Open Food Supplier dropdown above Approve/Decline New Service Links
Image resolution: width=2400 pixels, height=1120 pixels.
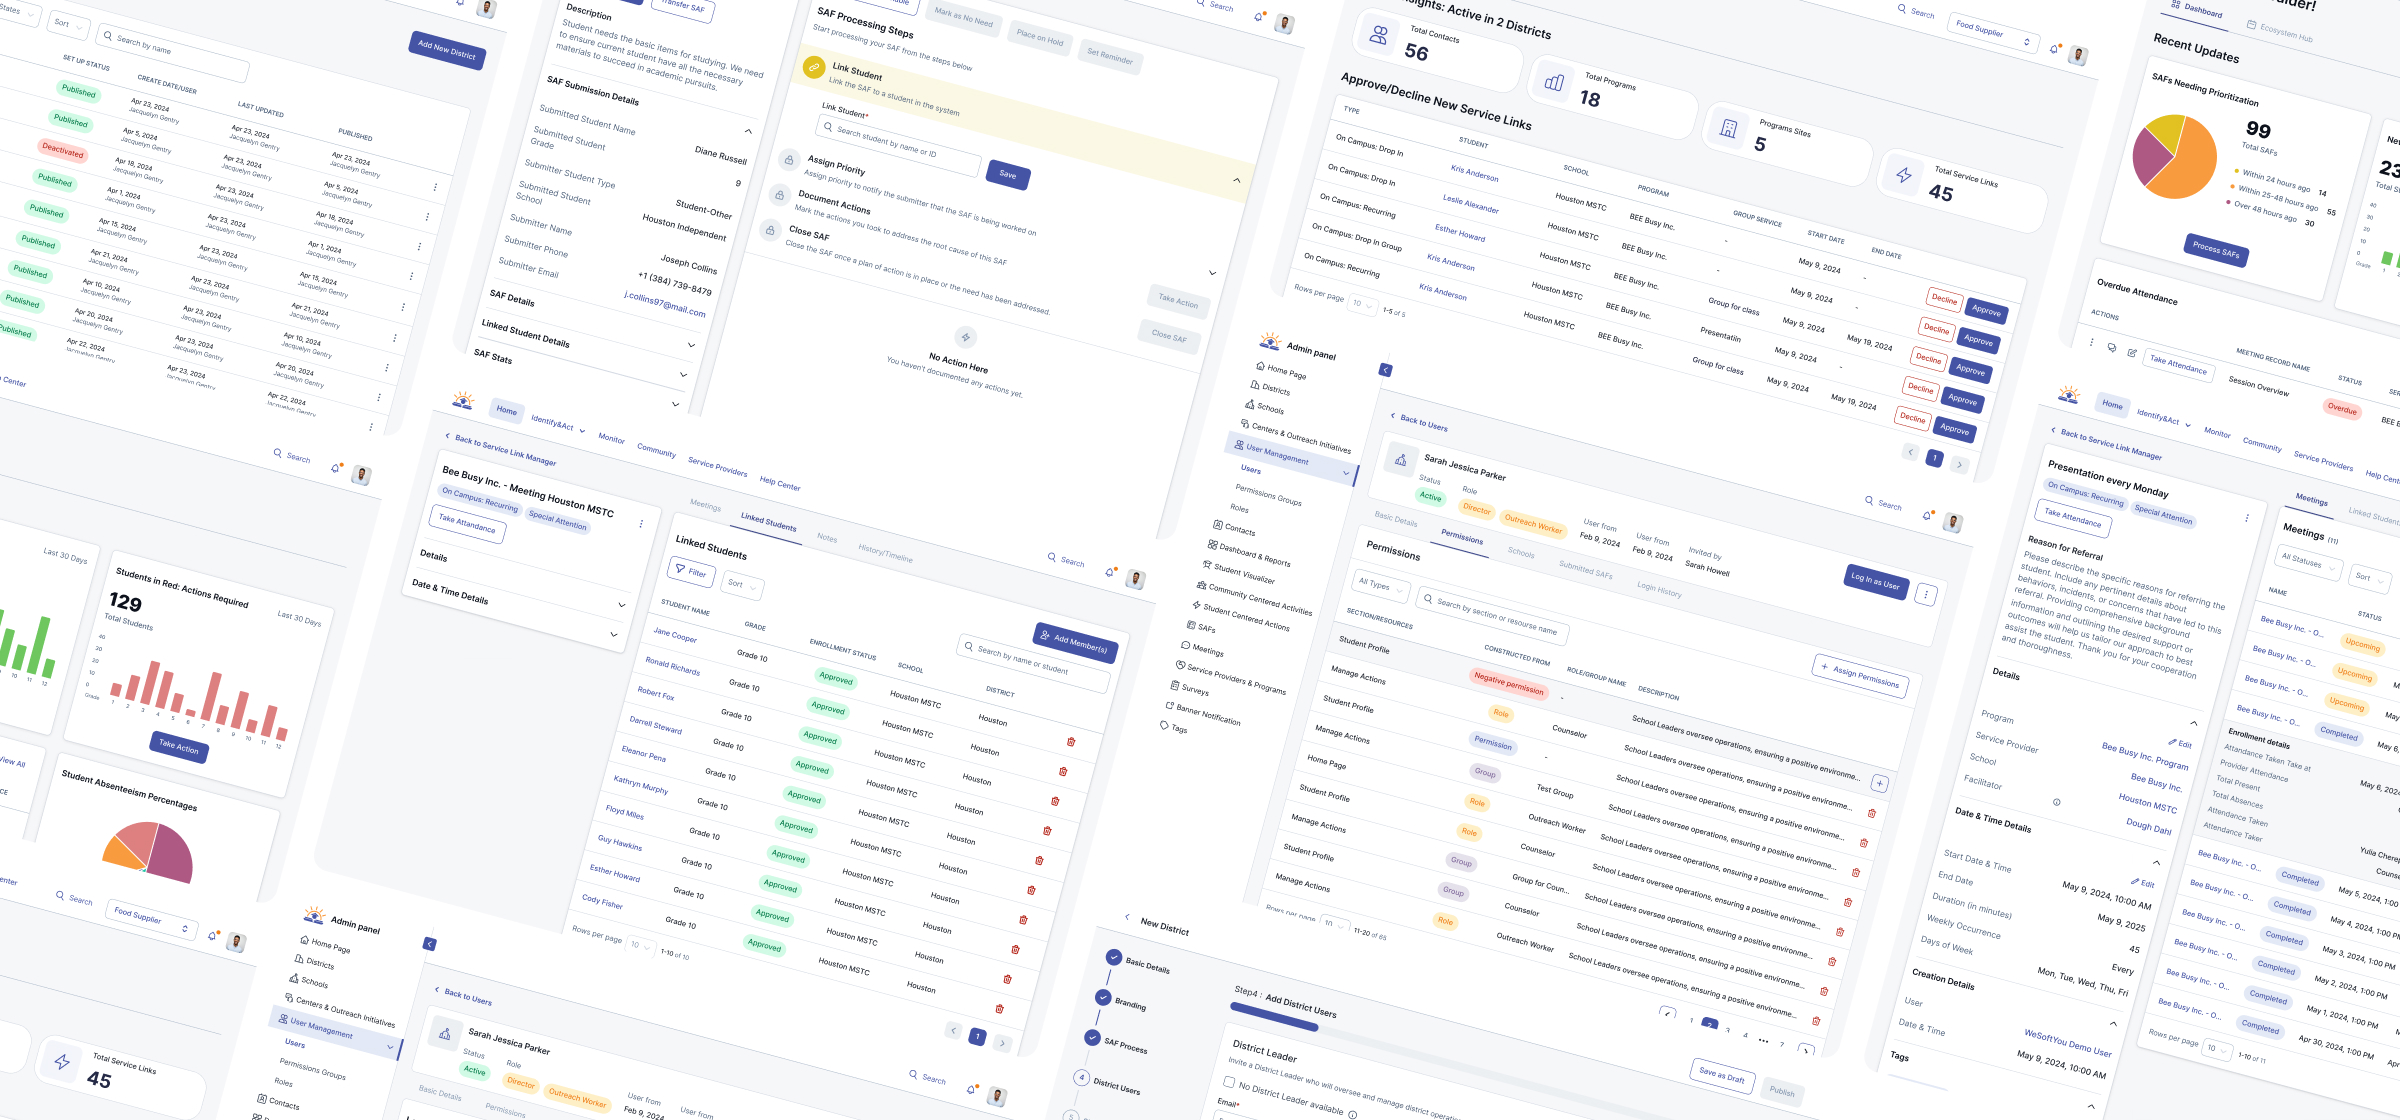[1996, 32]
